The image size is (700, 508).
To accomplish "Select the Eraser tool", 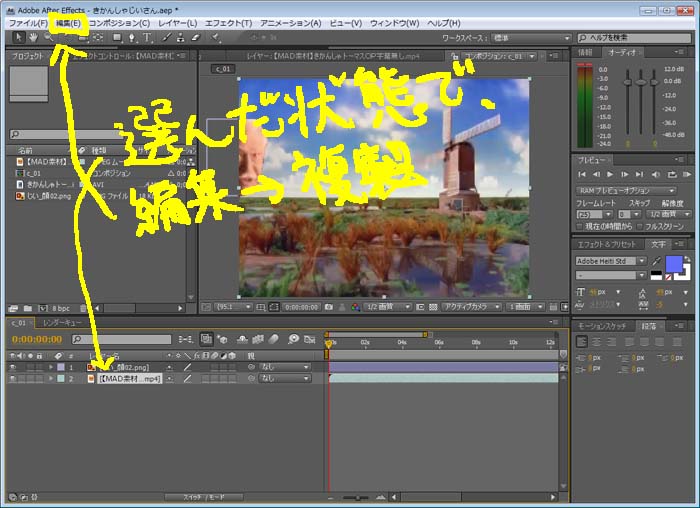I will point(195,37).
